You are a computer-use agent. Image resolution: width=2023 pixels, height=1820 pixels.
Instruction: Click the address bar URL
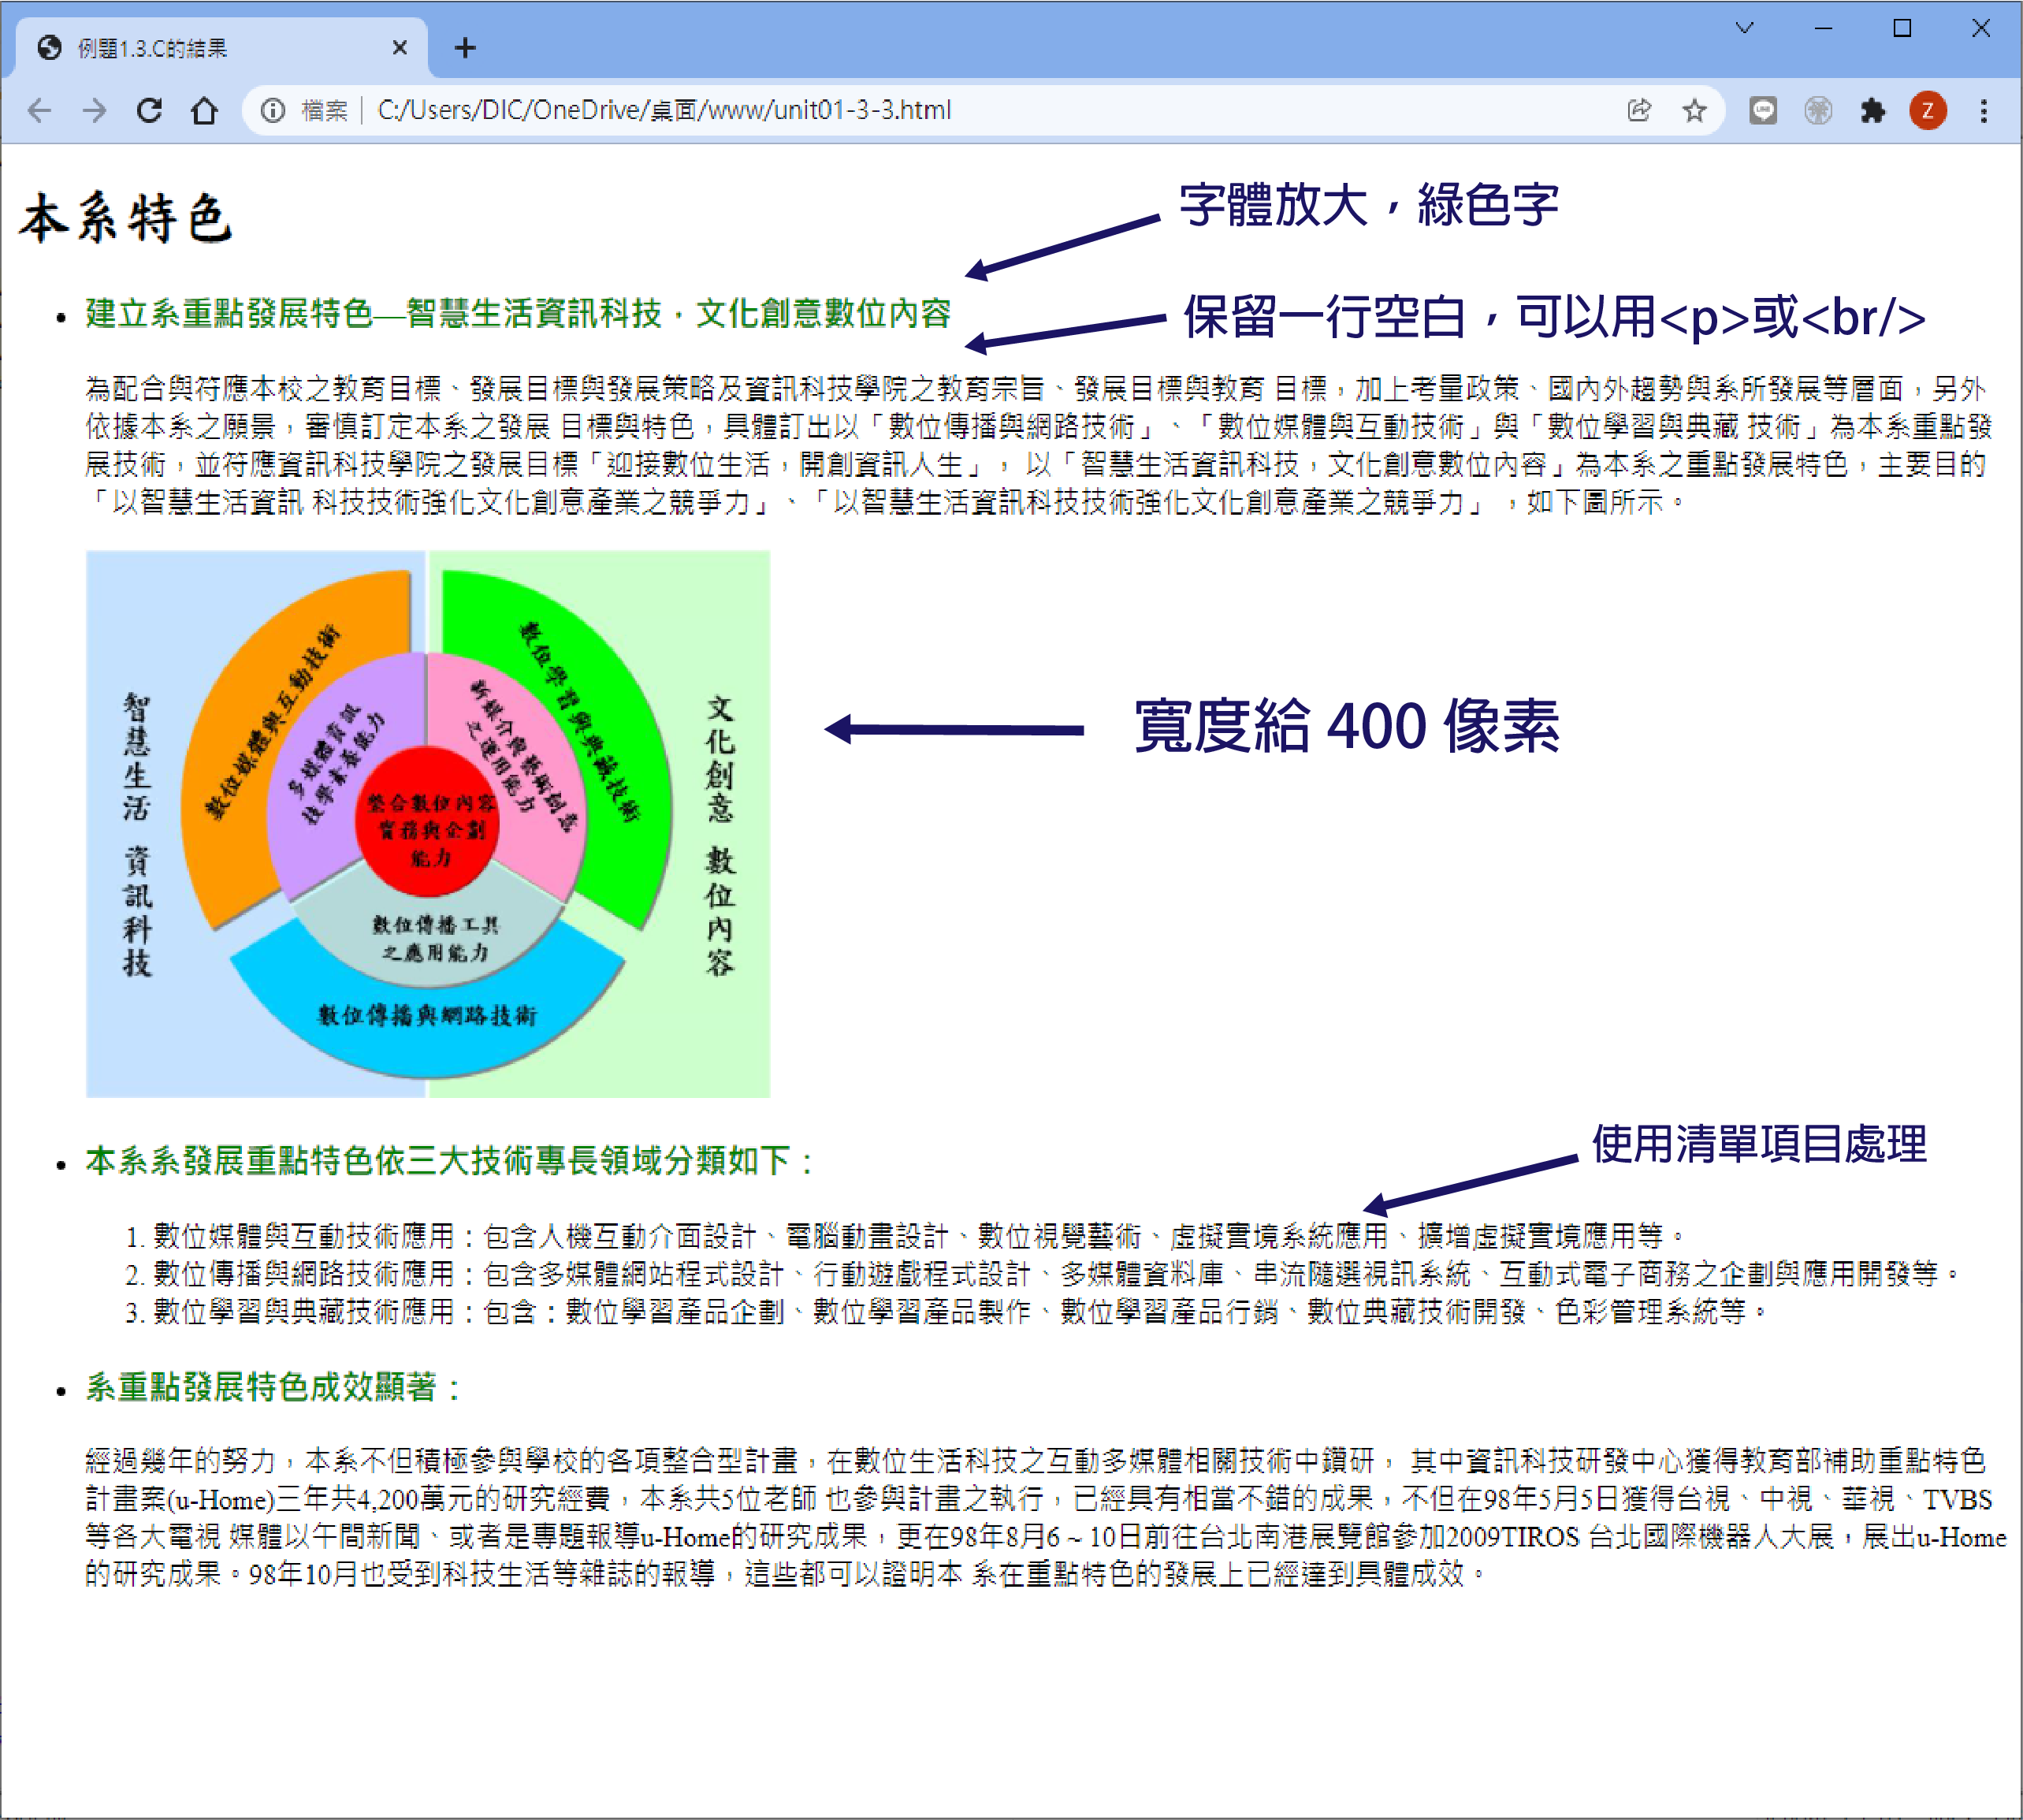(665, 111)
